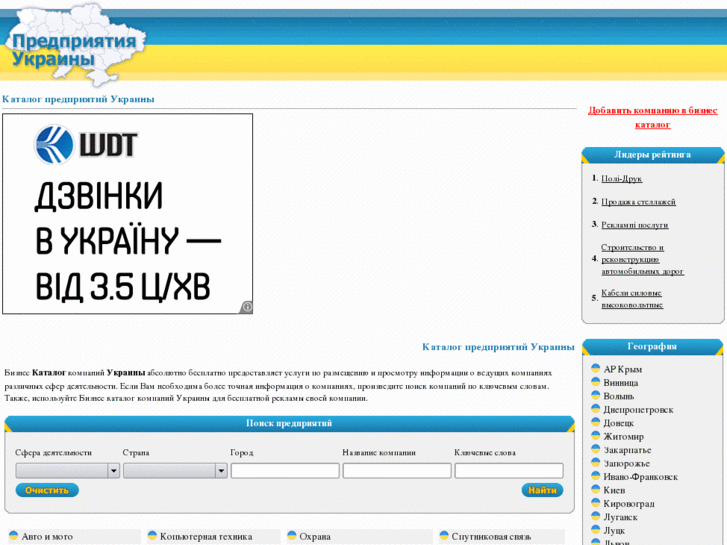Select Запорожье region
The image size is (727, 545).
(x=626, y=463)
